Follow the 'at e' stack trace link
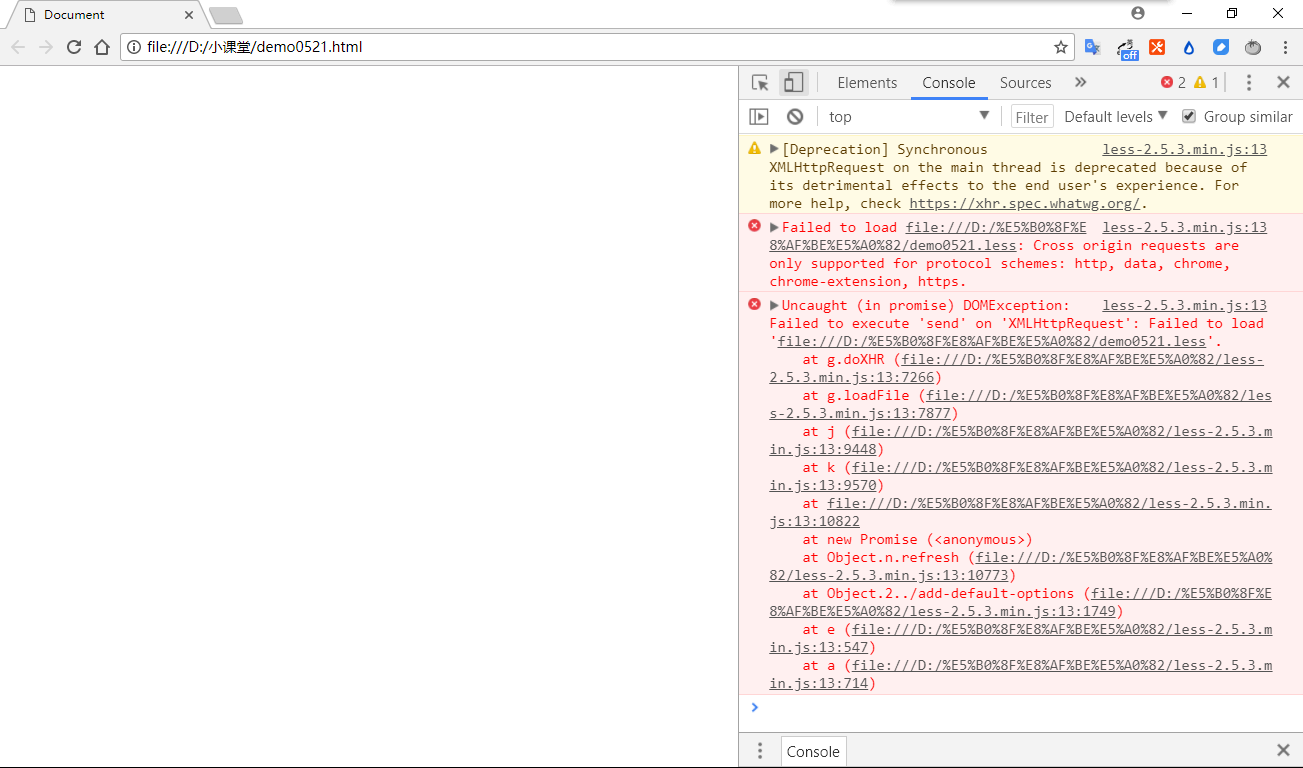1303x768 pixels. pos(1020,638)
